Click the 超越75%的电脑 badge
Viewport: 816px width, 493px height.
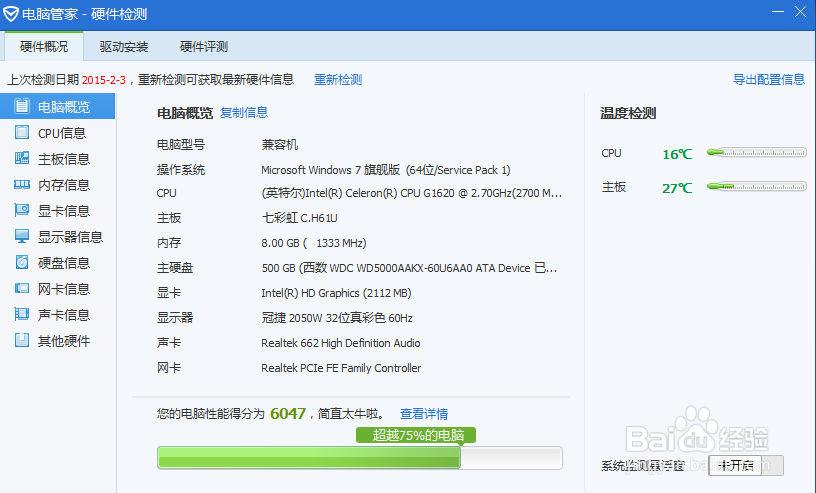[416, 435]
